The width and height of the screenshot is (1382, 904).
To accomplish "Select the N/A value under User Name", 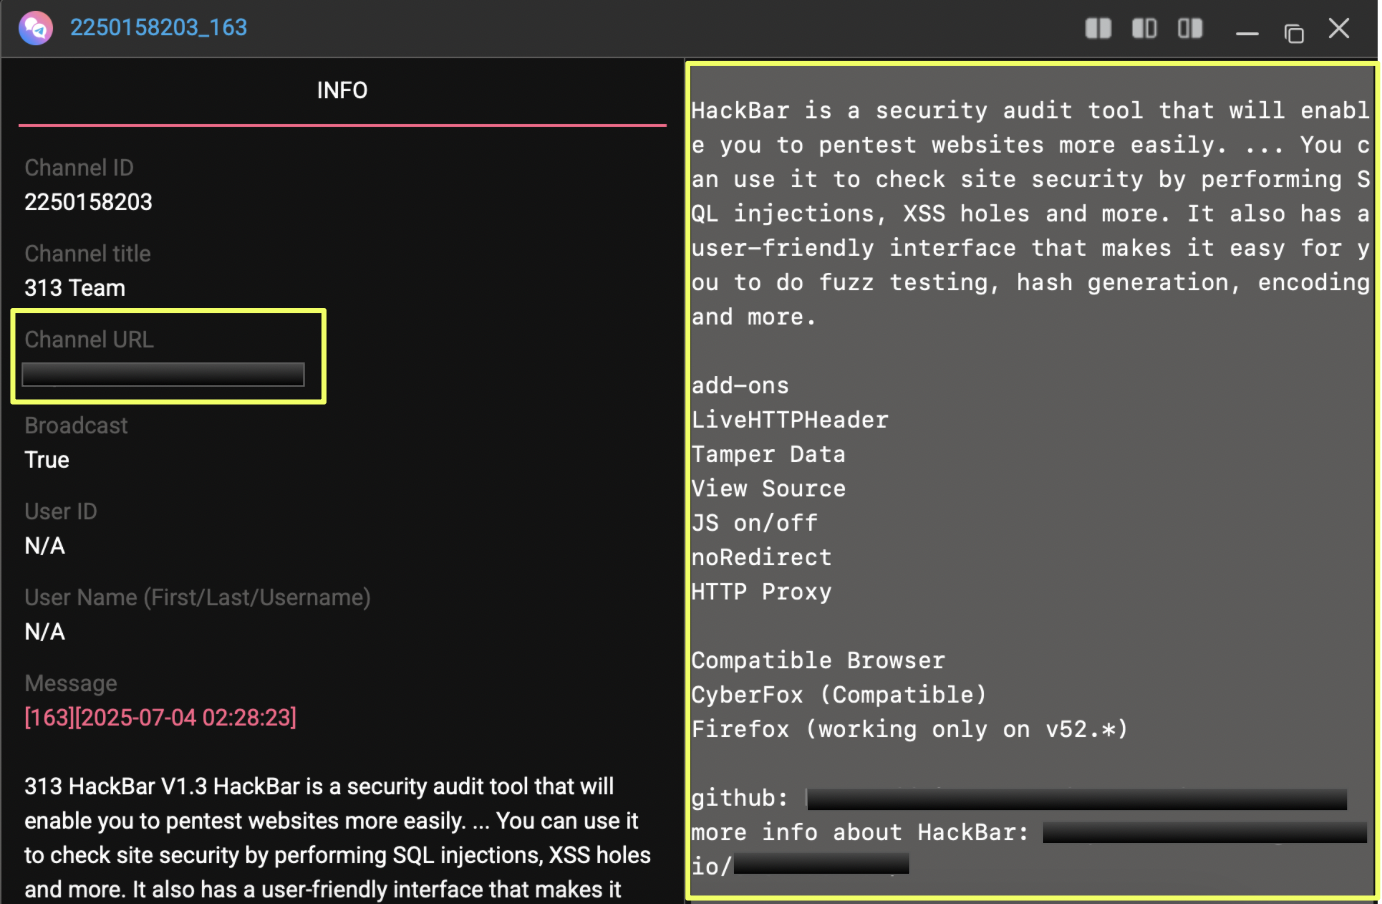I will [45, 632].
